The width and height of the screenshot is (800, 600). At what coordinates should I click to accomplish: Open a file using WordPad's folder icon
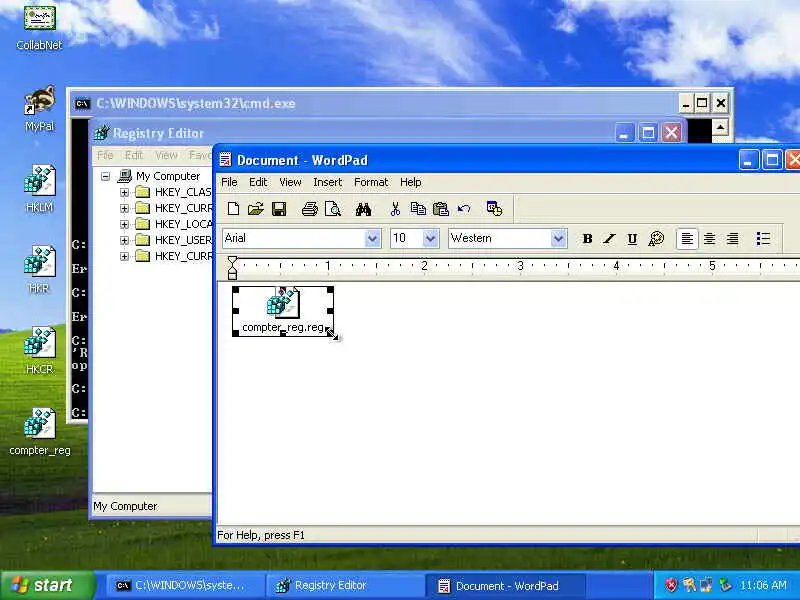256,209
